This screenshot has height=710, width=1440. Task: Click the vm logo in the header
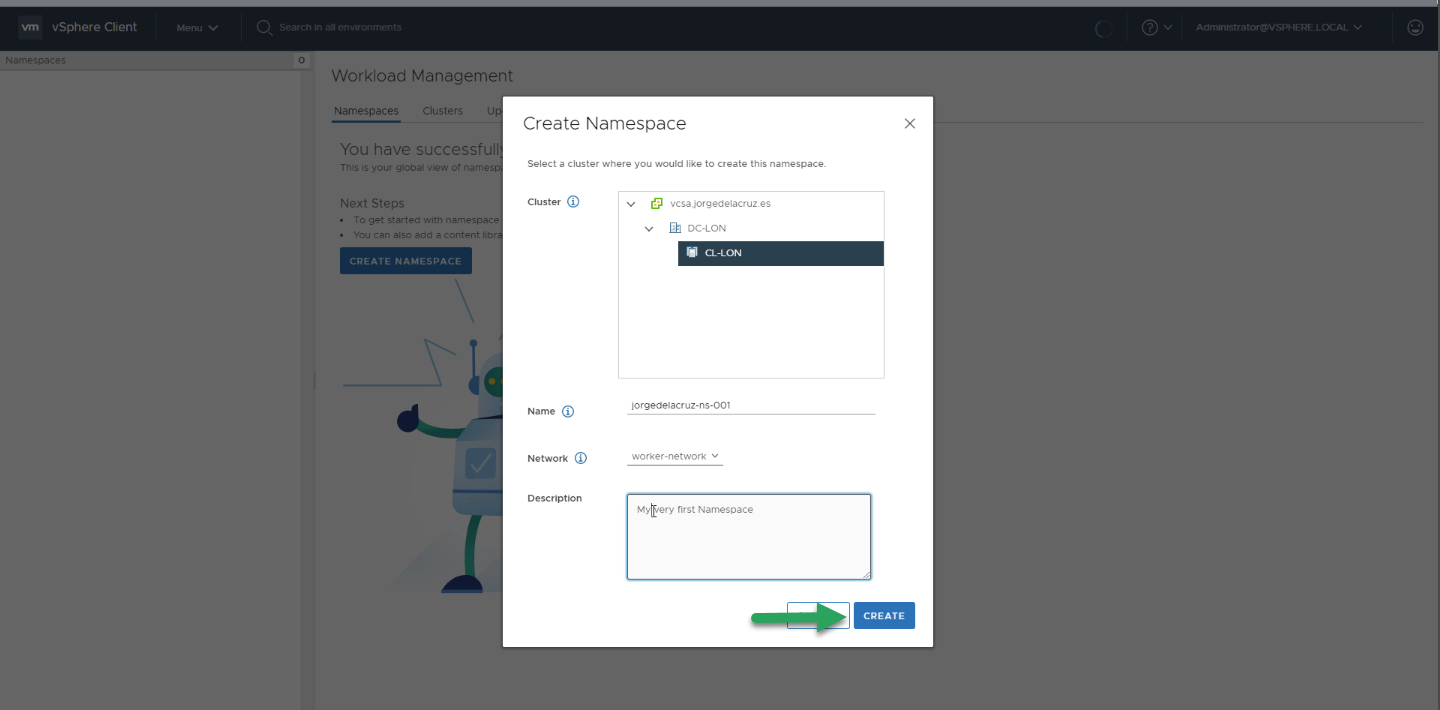tap(30, 27)
